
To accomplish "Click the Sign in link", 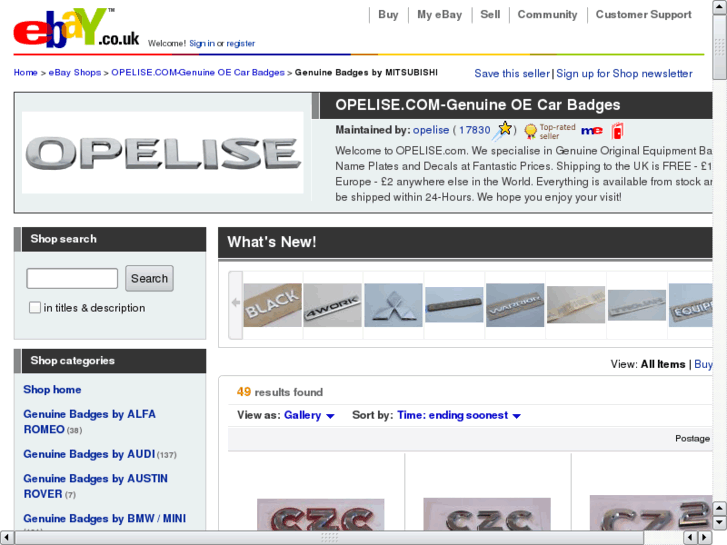I will click(x=202, y=43).
